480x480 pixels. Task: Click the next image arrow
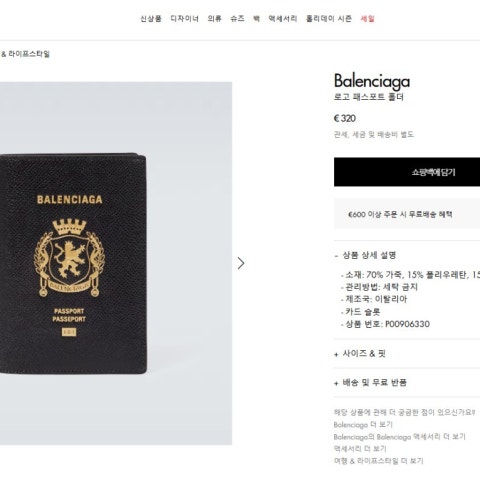click(241, 263)
